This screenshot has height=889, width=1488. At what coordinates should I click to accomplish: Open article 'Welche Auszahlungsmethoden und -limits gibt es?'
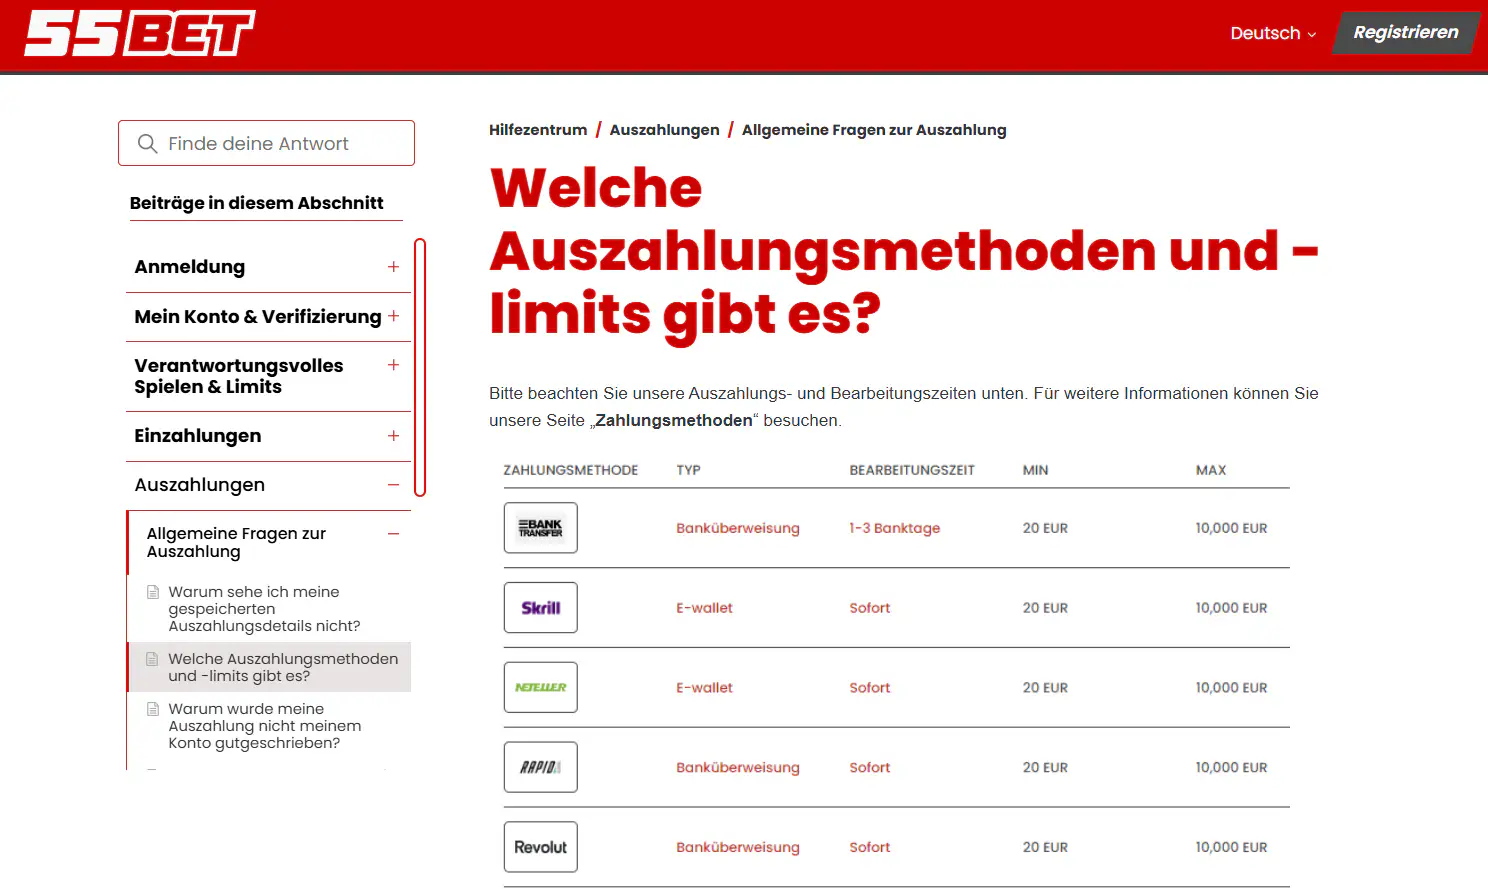pyautogui.click(x=283, y=667)
